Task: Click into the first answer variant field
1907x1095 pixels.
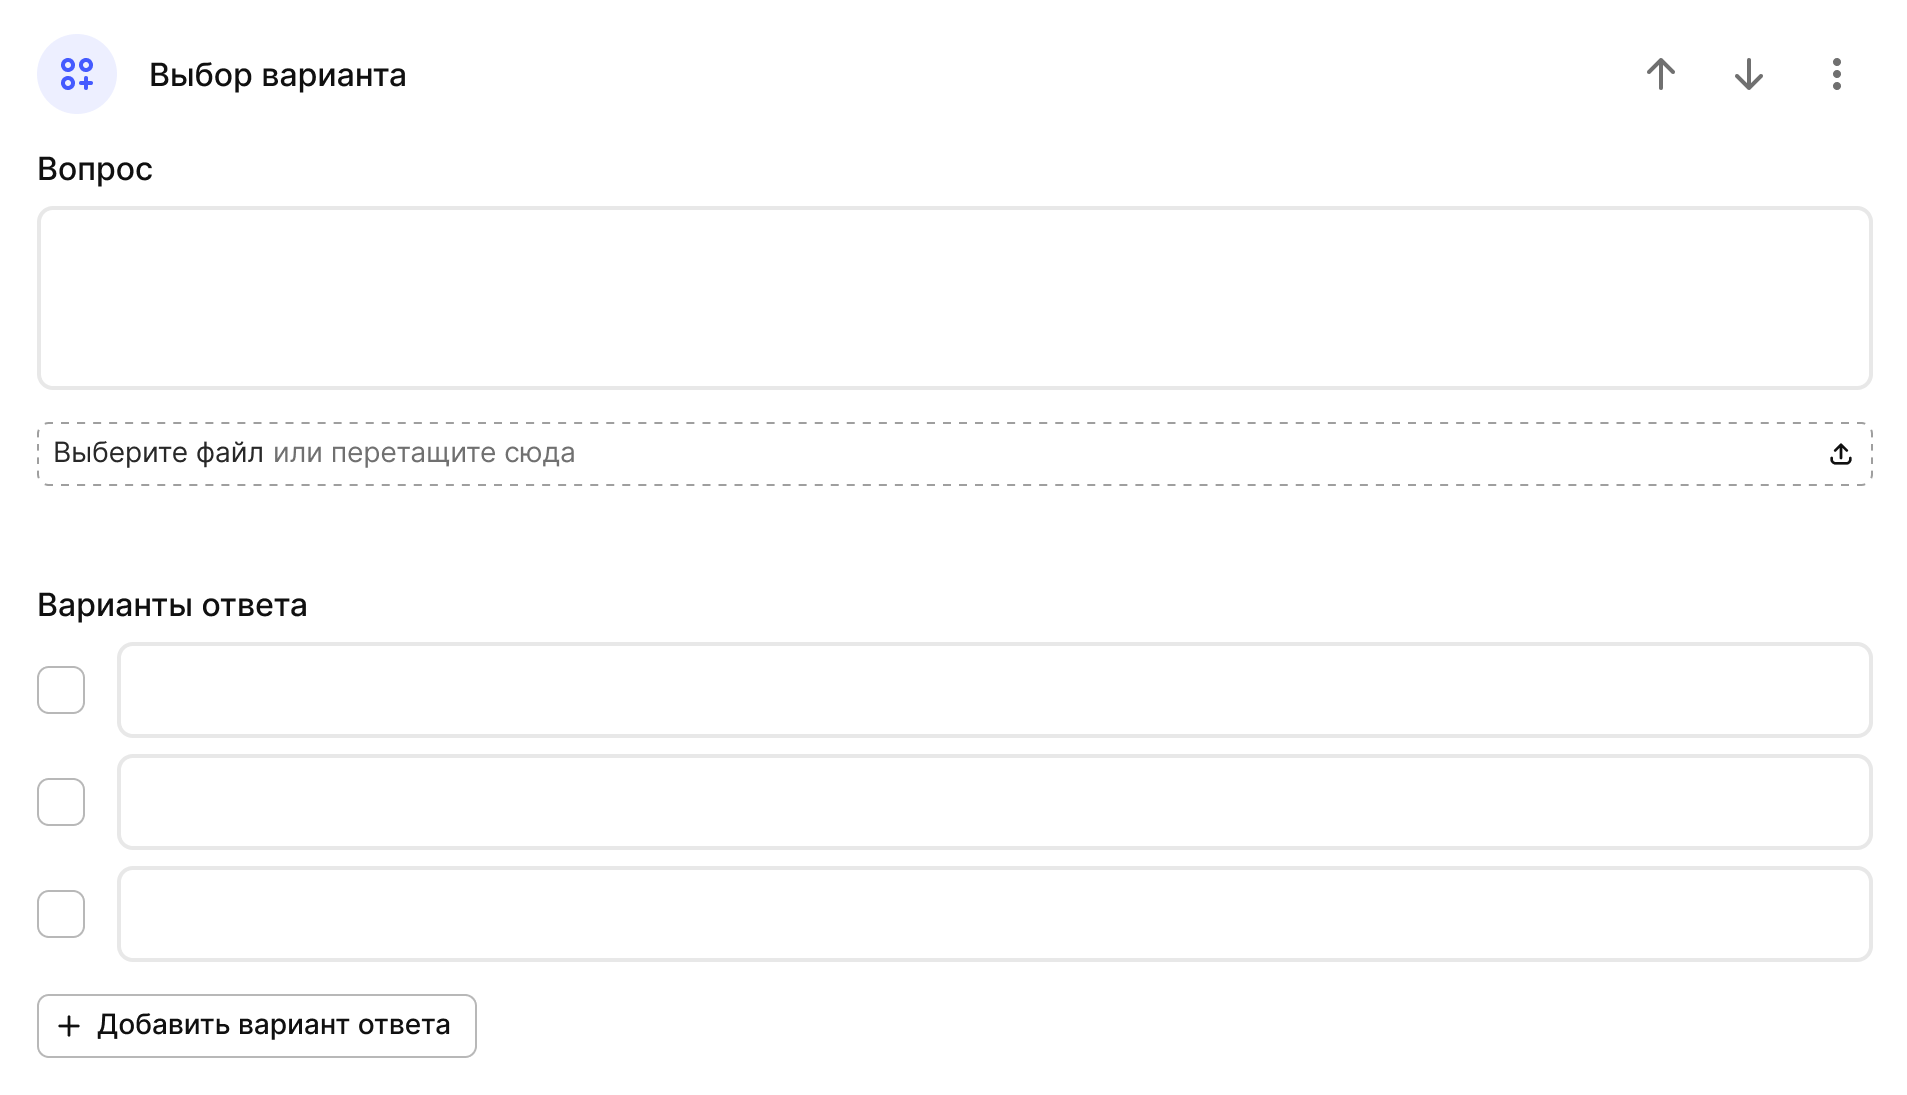Action: pos(994,690)
